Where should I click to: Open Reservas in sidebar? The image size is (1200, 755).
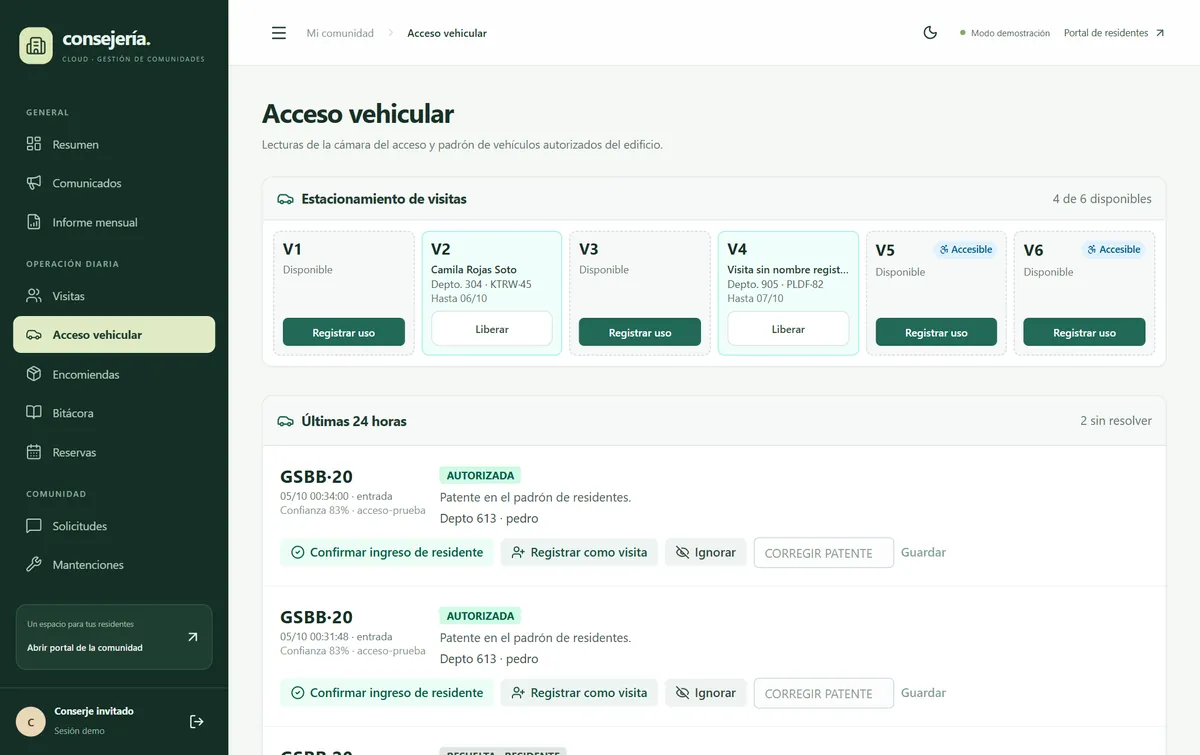point(114,452)
